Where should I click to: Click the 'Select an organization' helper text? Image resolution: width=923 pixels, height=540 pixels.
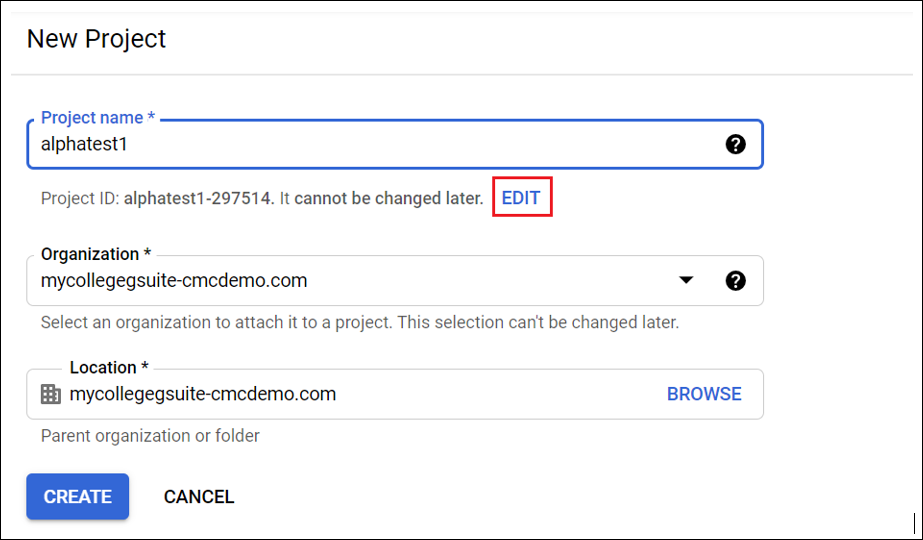coord(360,323)
